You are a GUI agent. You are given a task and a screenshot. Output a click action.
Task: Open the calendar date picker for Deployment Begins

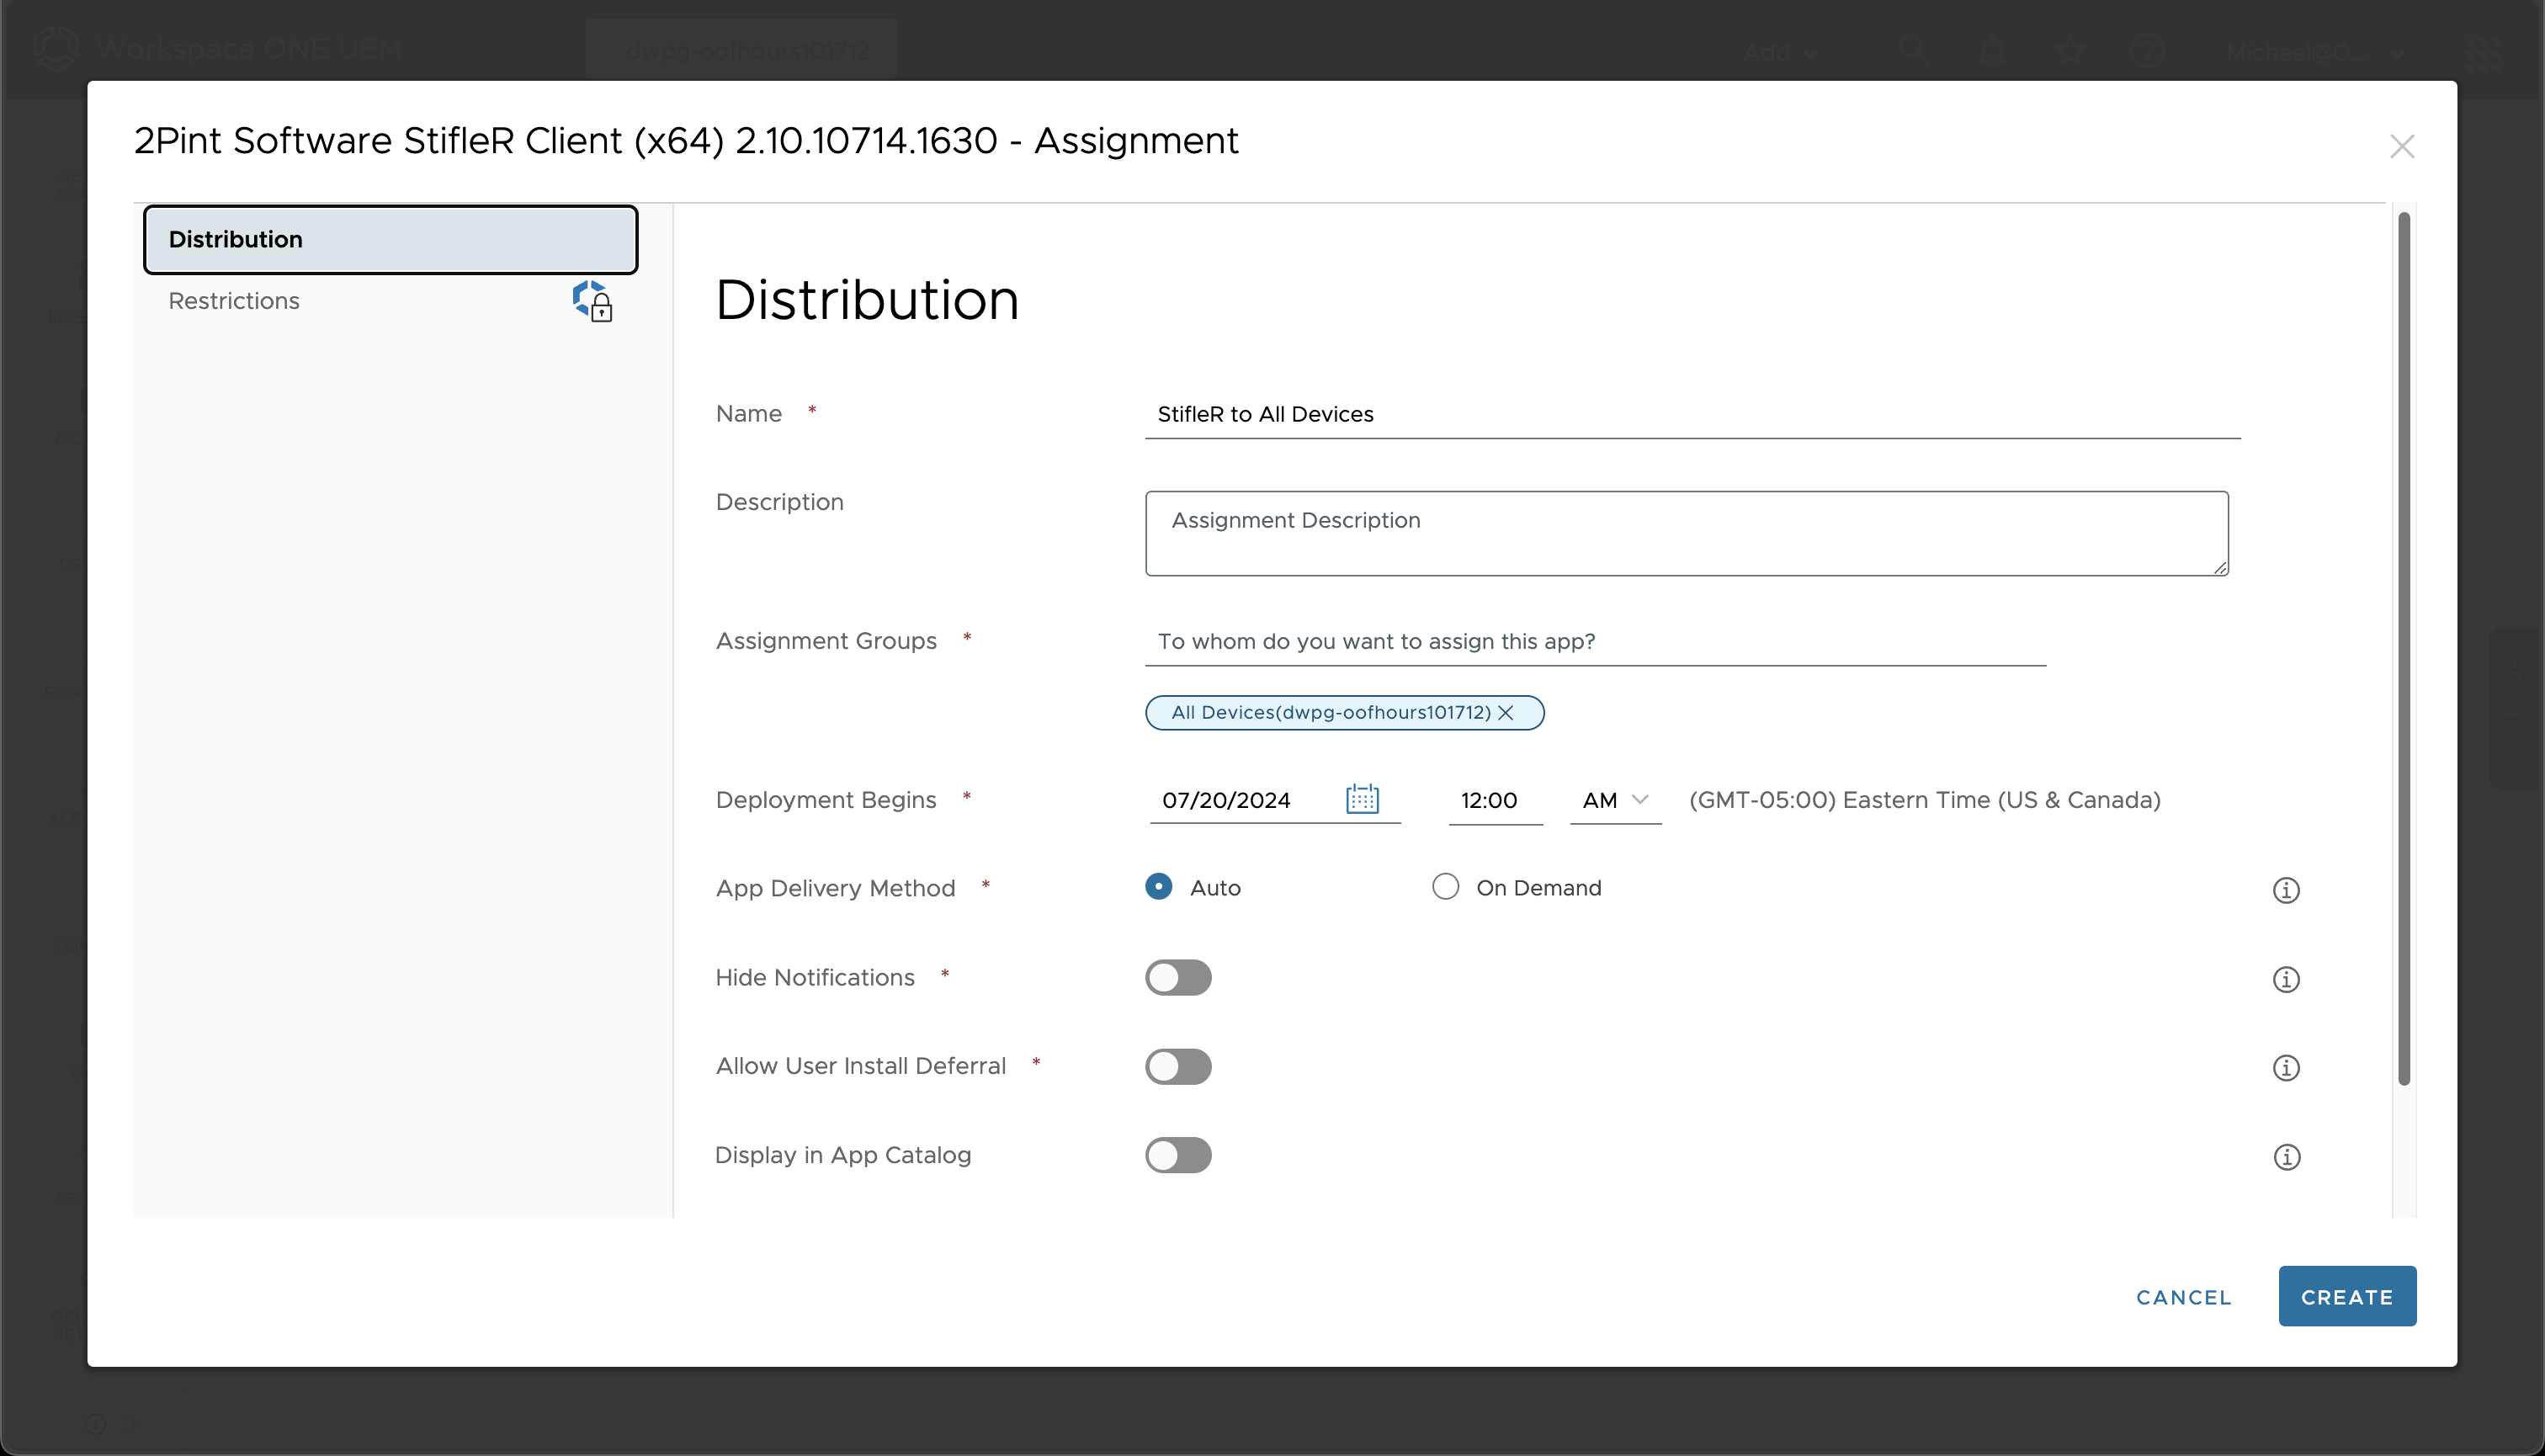coord(1362,799)
